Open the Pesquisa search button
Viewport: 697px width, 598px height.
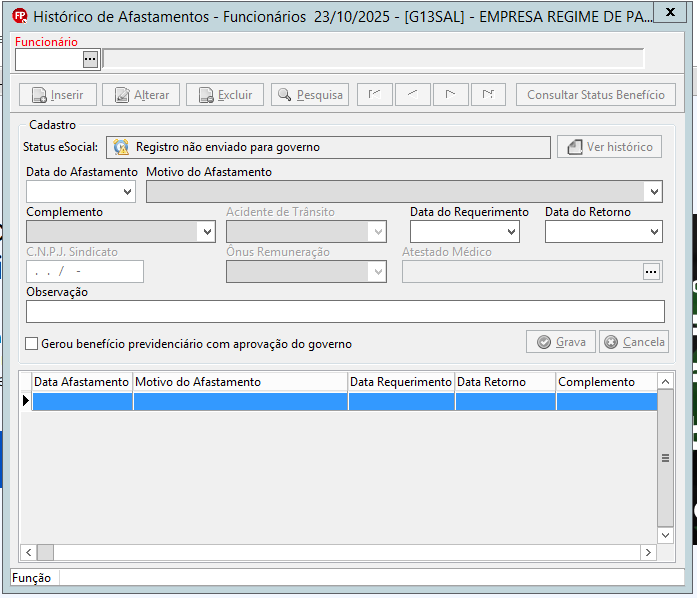(x=310, y=95)
